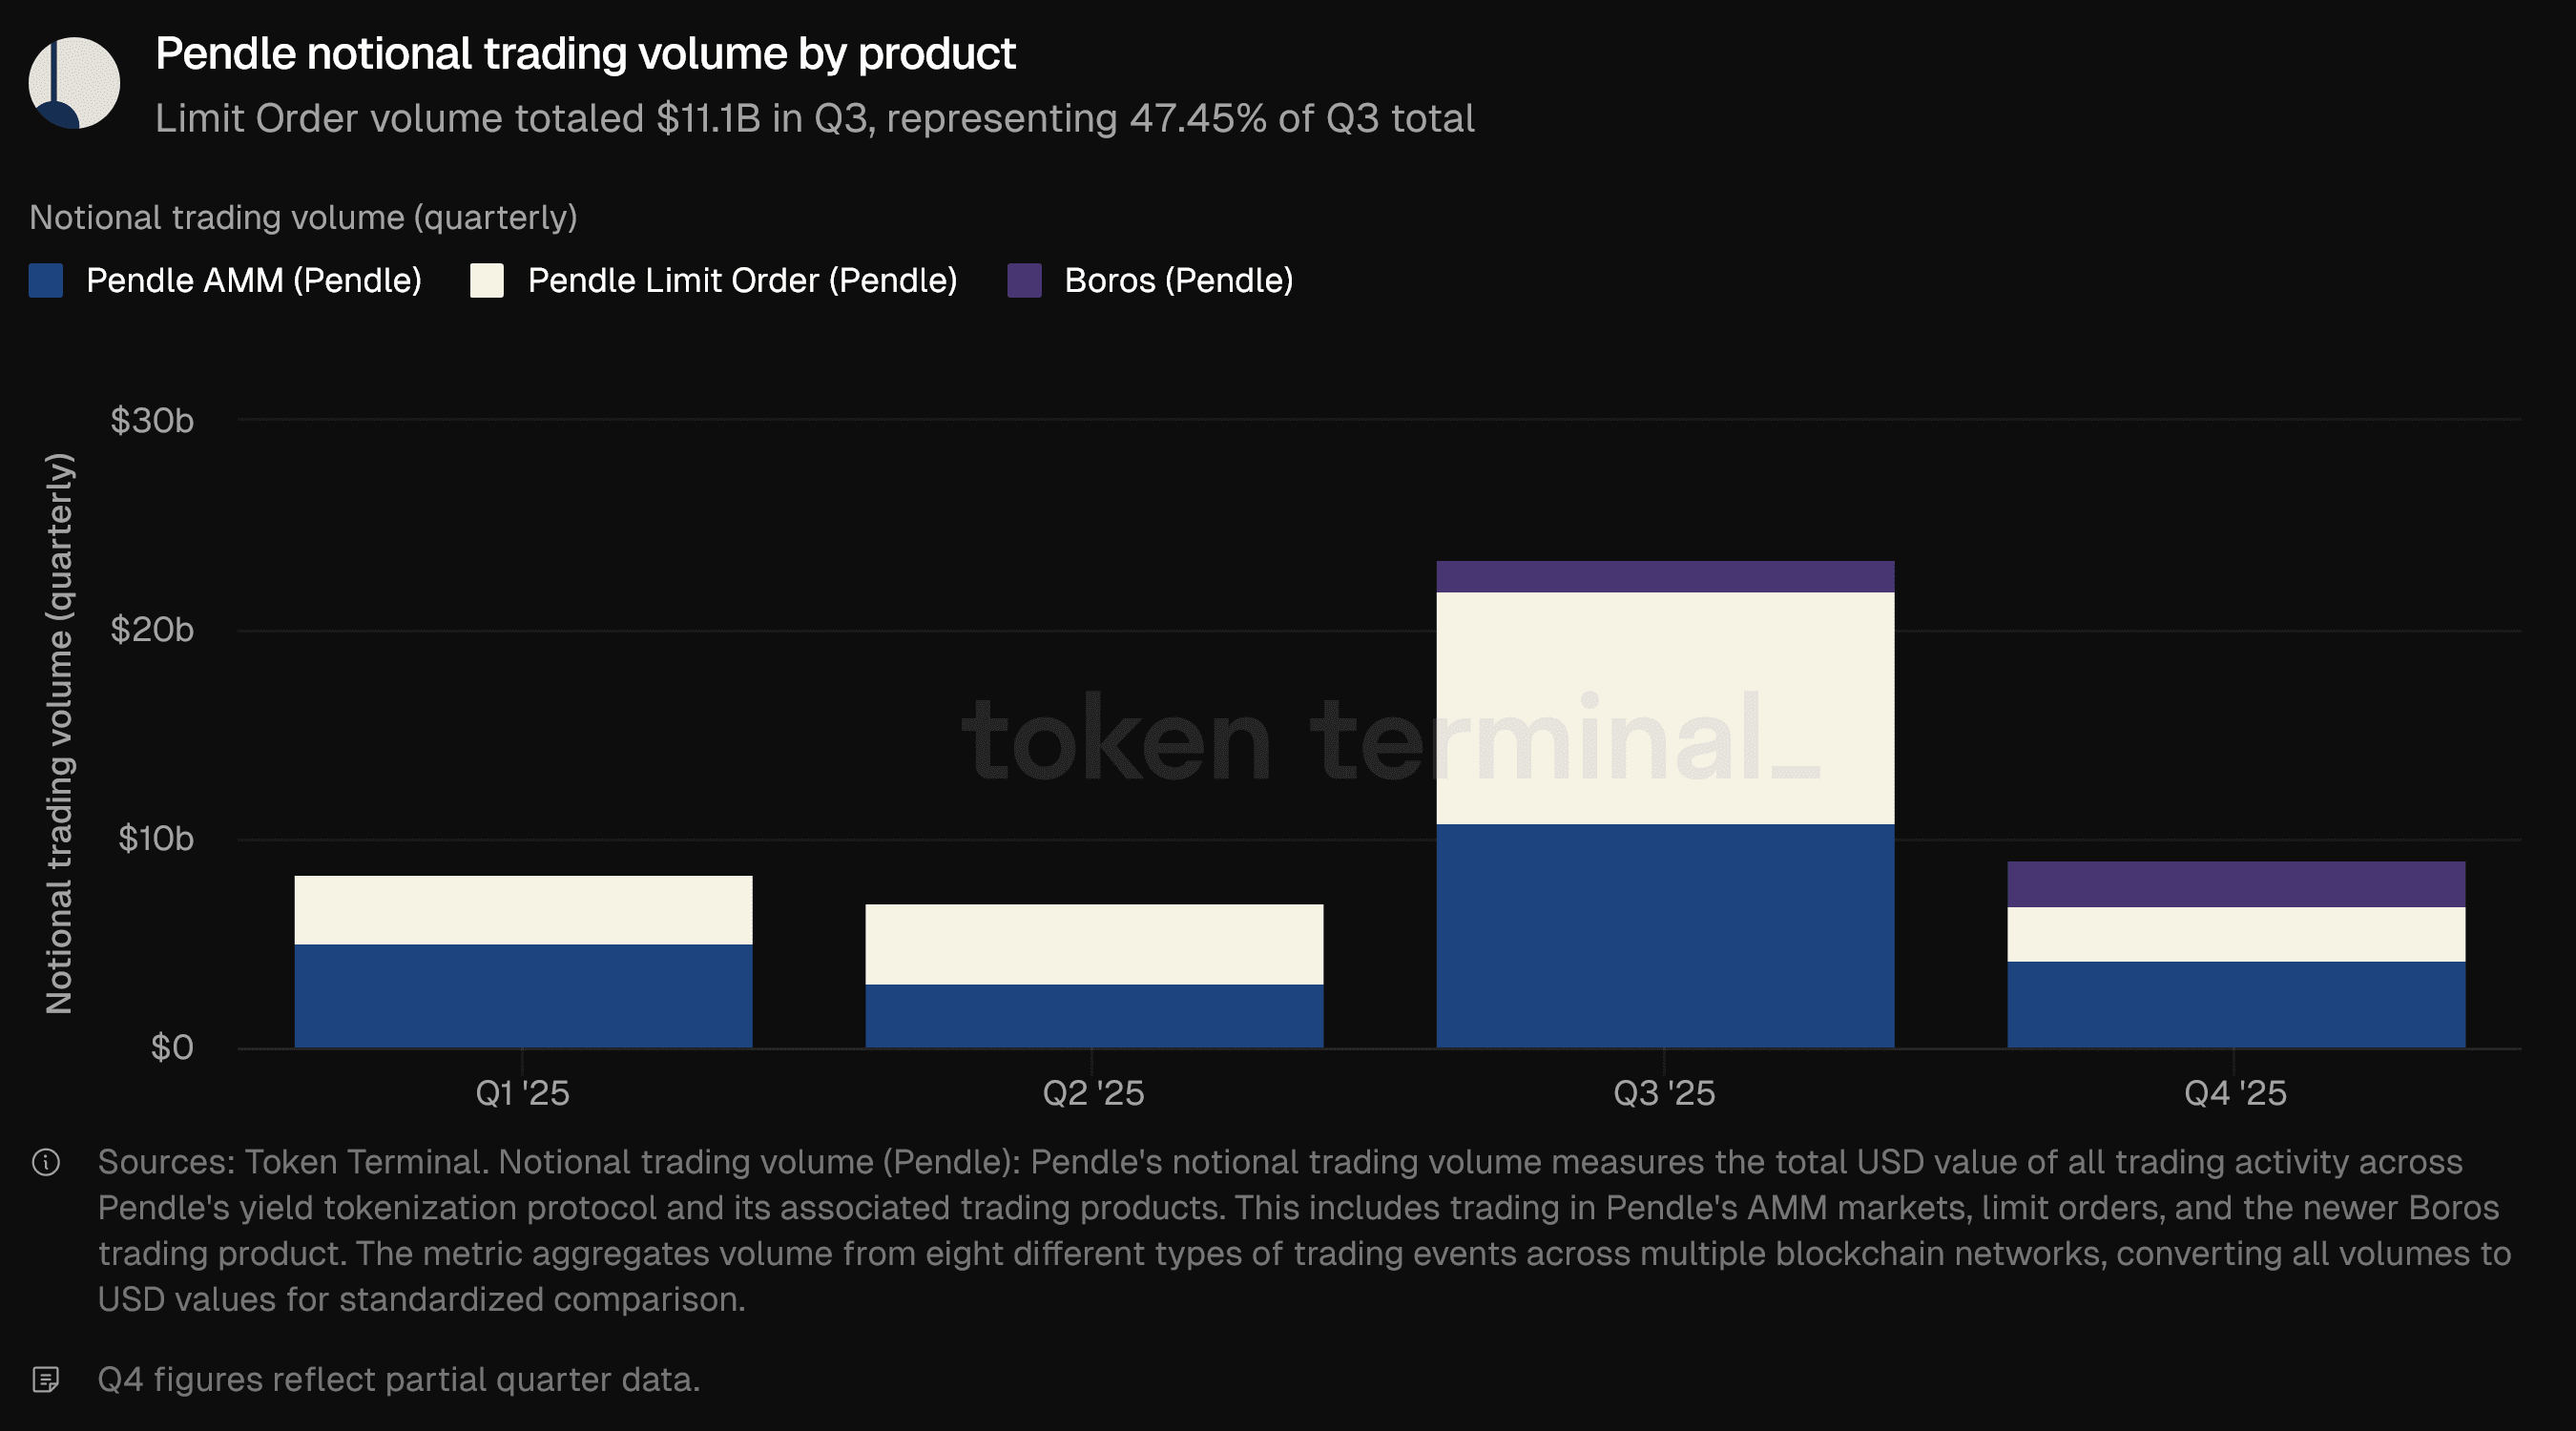The width and height of the screenshot is (2576, 1431).
Task: Click the chart title Pendle notional trading volume
Action: click(585, 54)
